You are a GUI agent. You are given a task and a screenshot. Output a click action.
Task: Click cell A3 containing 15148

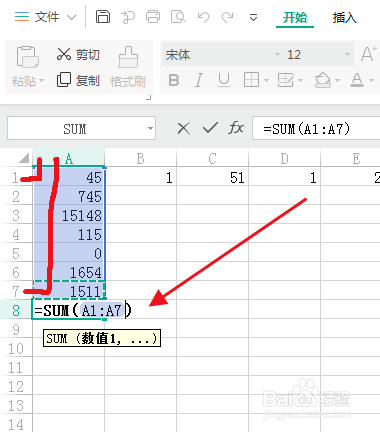point(69,215)
